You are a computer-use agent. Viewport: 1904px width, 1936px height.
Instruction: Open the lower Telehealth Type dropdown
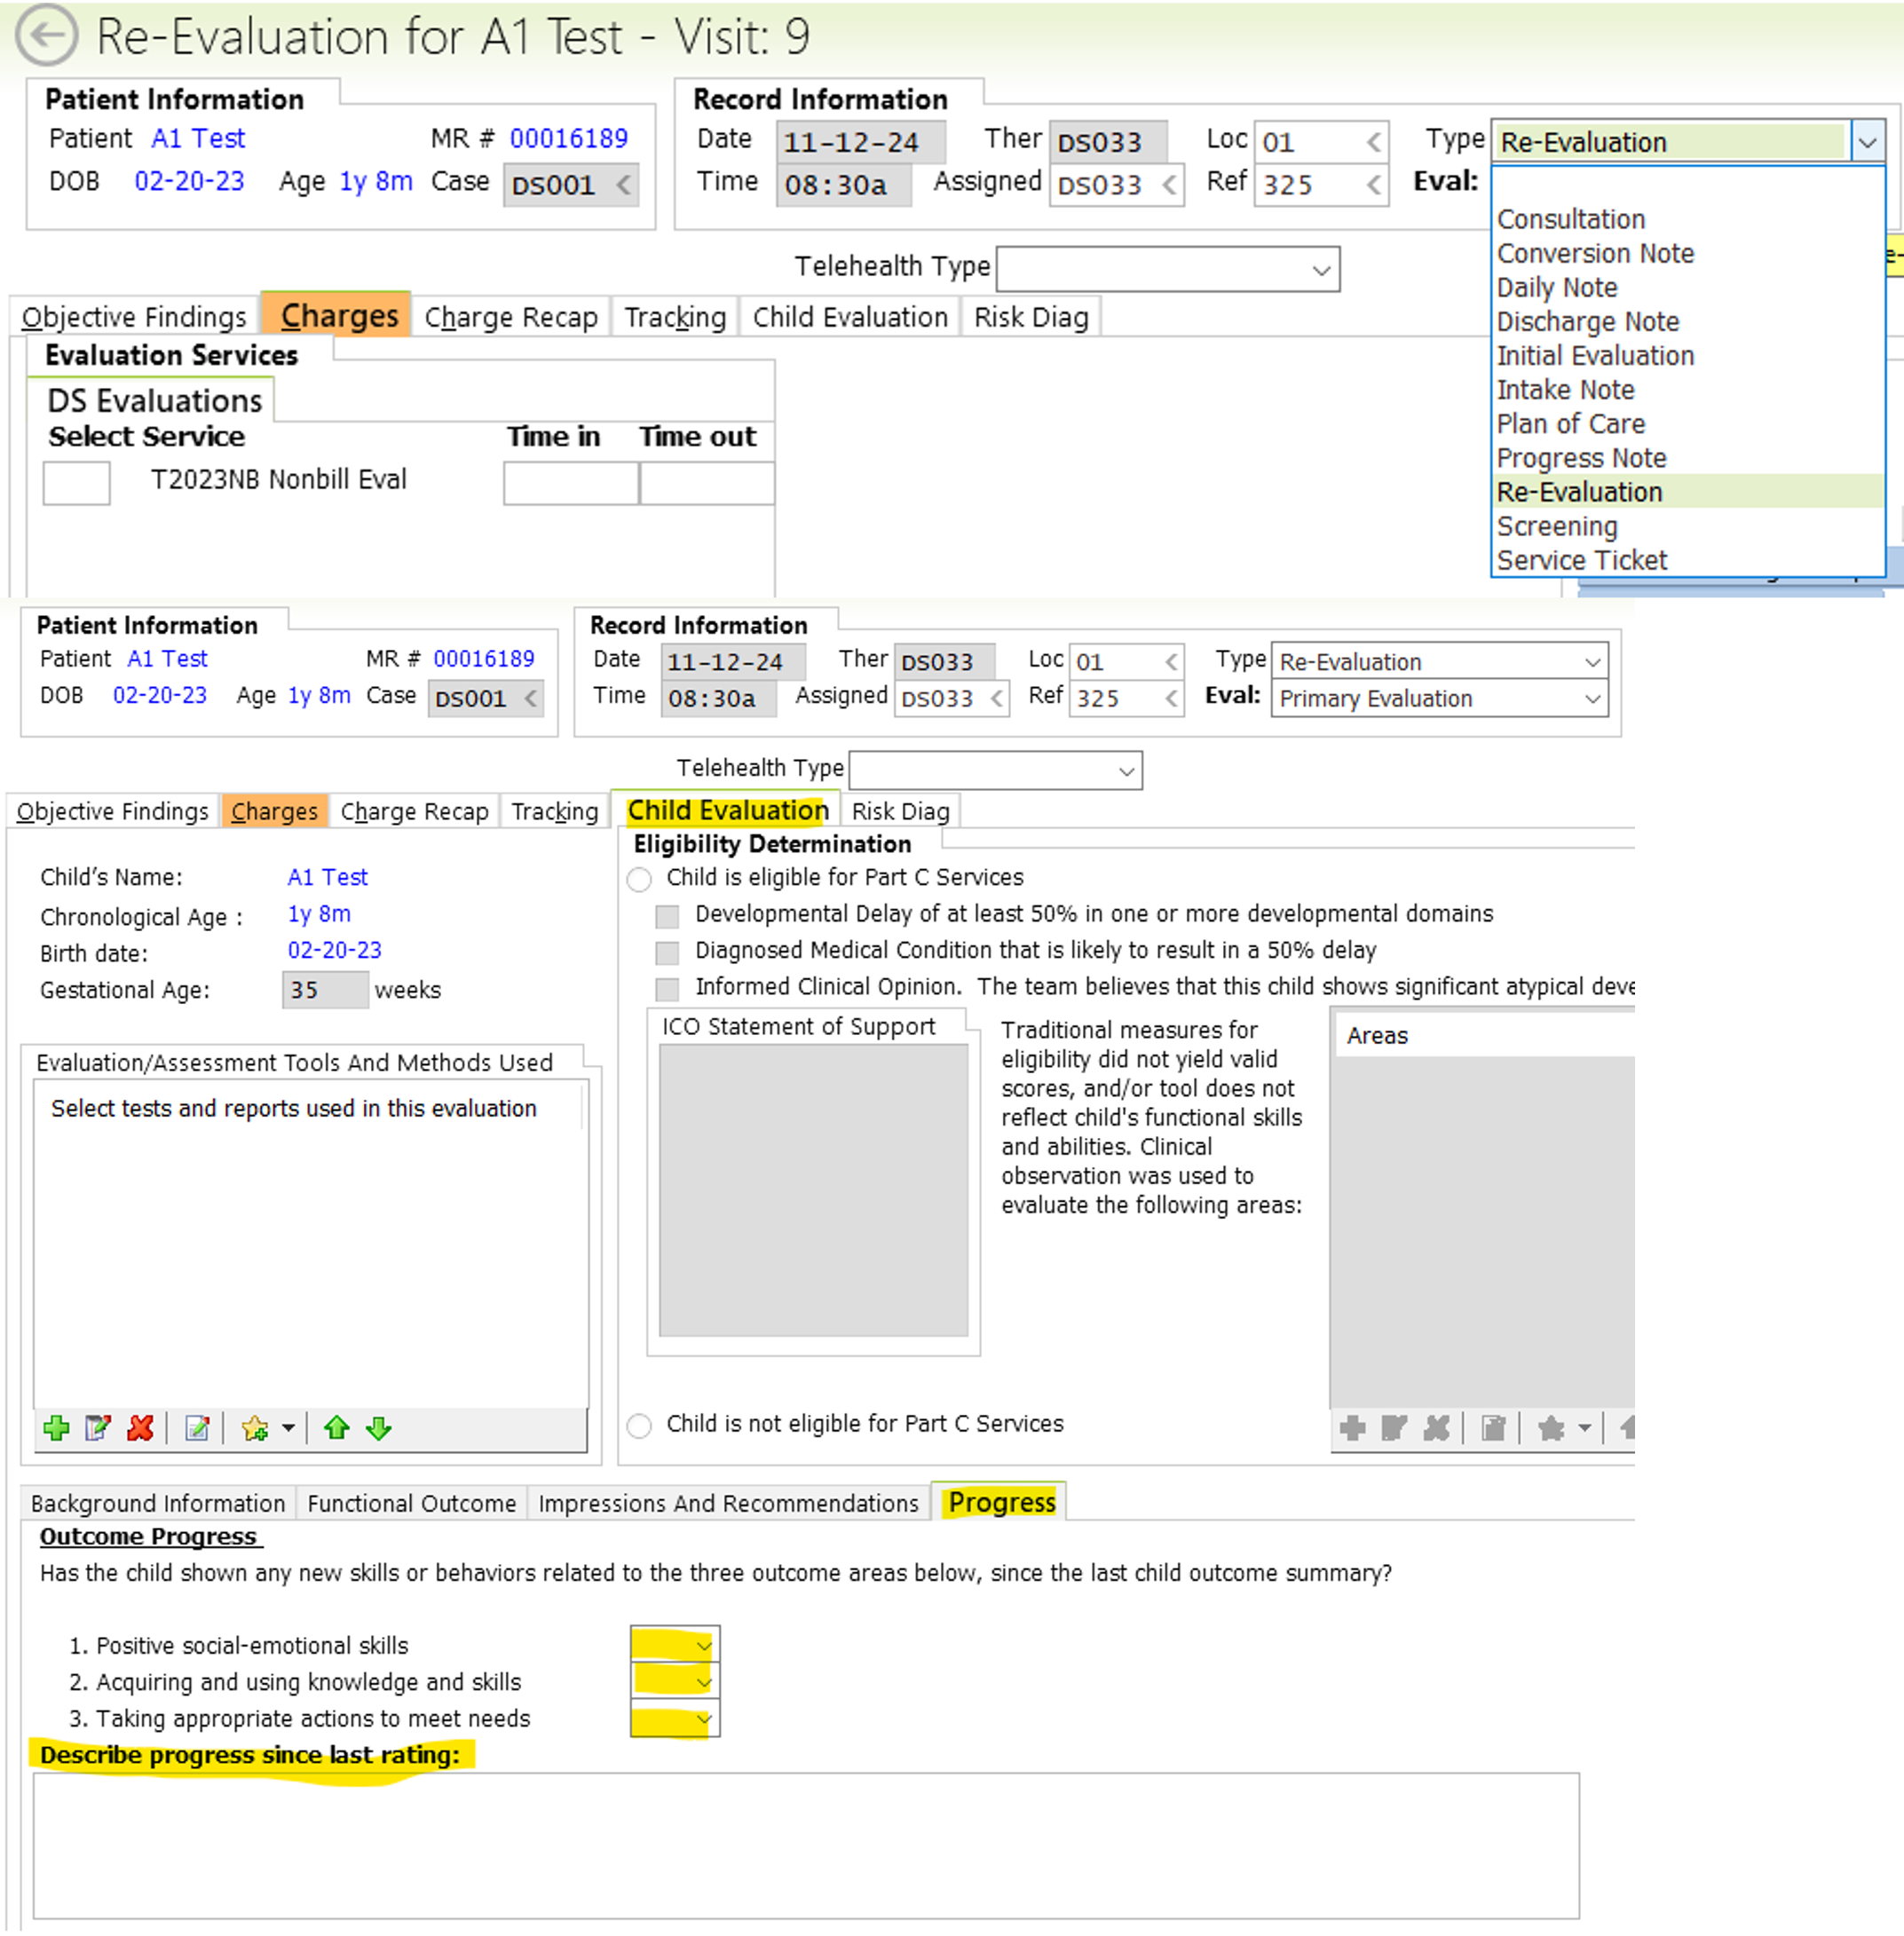click(x=1126, y=771)
